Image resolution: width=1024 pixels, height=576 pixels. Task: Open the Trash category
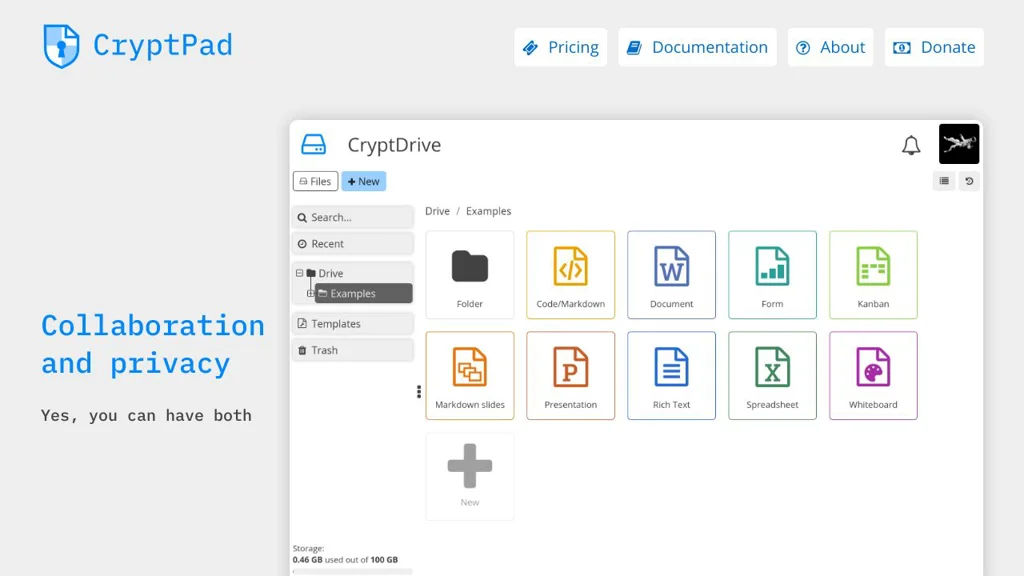[x=353, y=350]
